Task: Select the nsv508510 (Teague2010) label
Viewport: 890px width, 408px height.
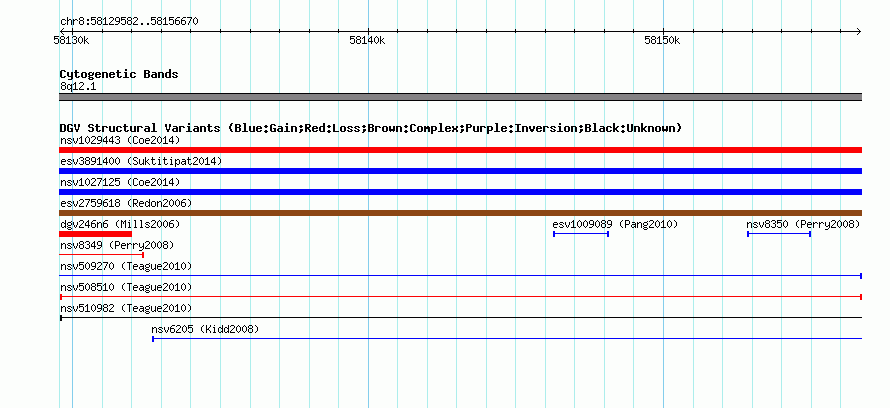Action: click(126, 287)
